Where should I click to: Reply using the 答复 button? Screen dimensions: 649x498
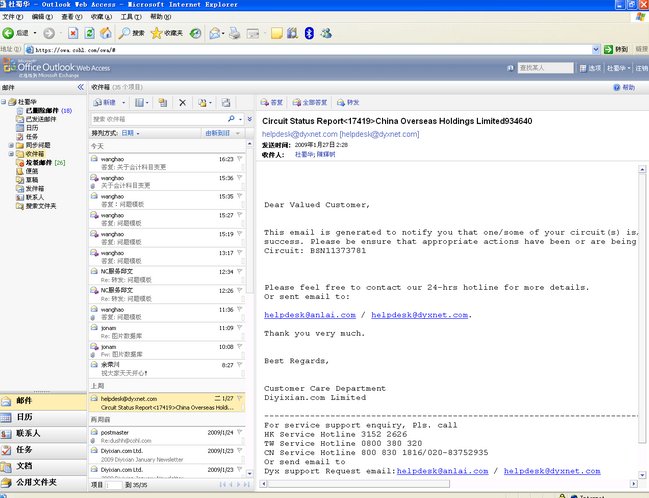(x=272, y=102)
